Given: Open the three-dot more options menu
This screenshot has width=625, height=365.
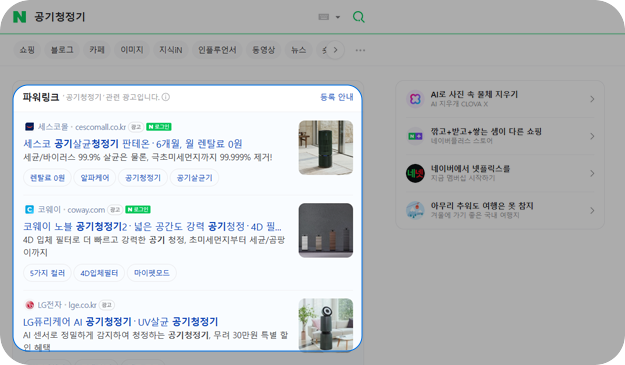Looking at the screenshot, I should tap(360, 50).
